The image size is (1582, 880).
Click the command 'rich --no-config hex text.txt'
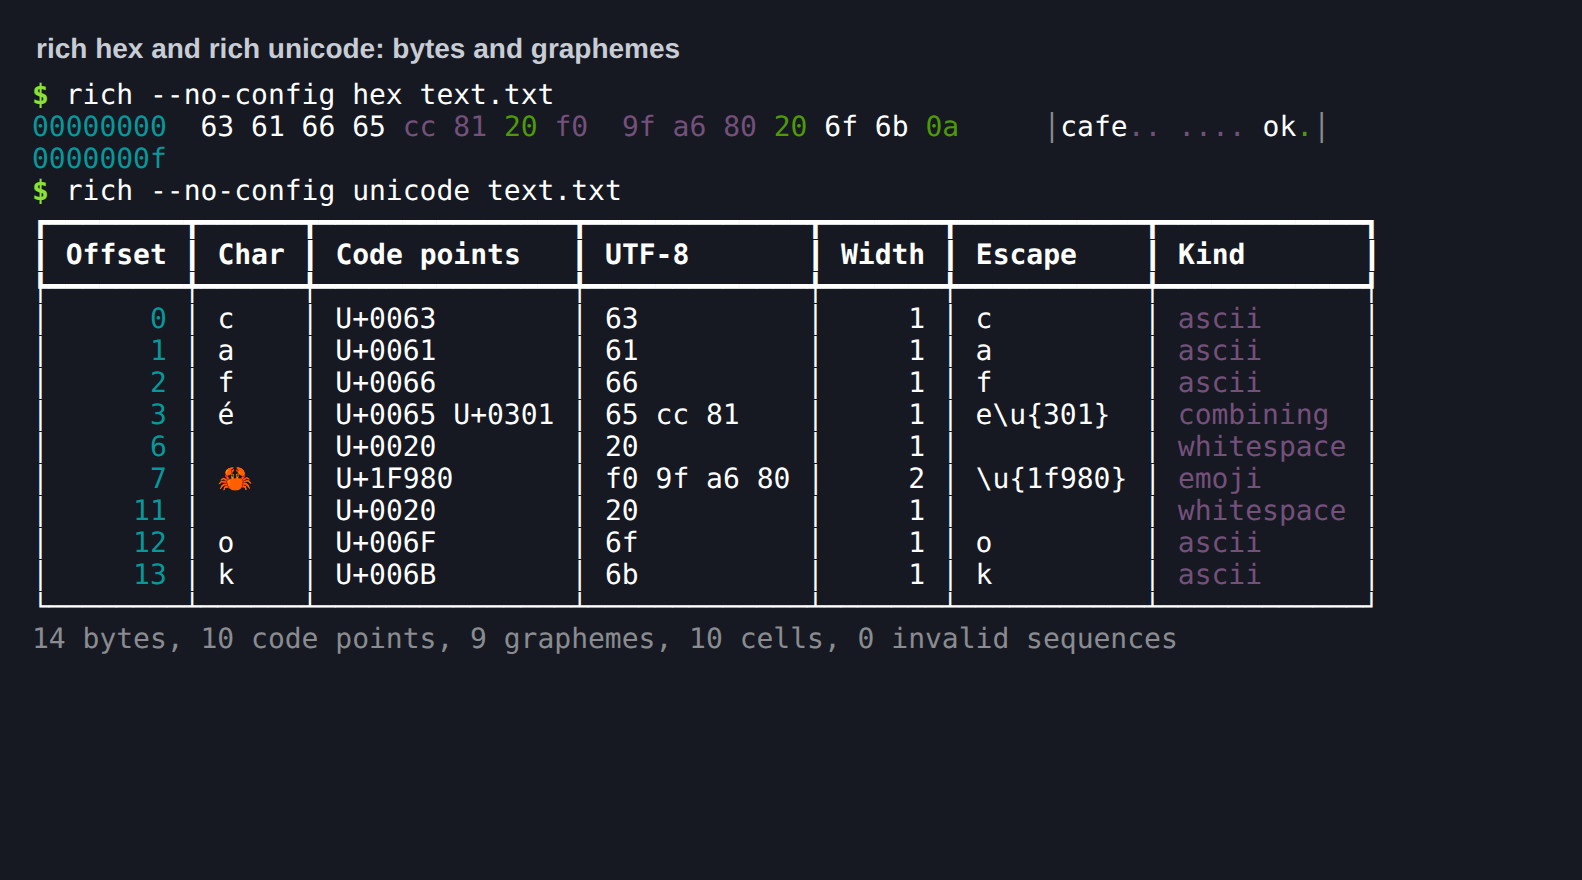[310, 95]
